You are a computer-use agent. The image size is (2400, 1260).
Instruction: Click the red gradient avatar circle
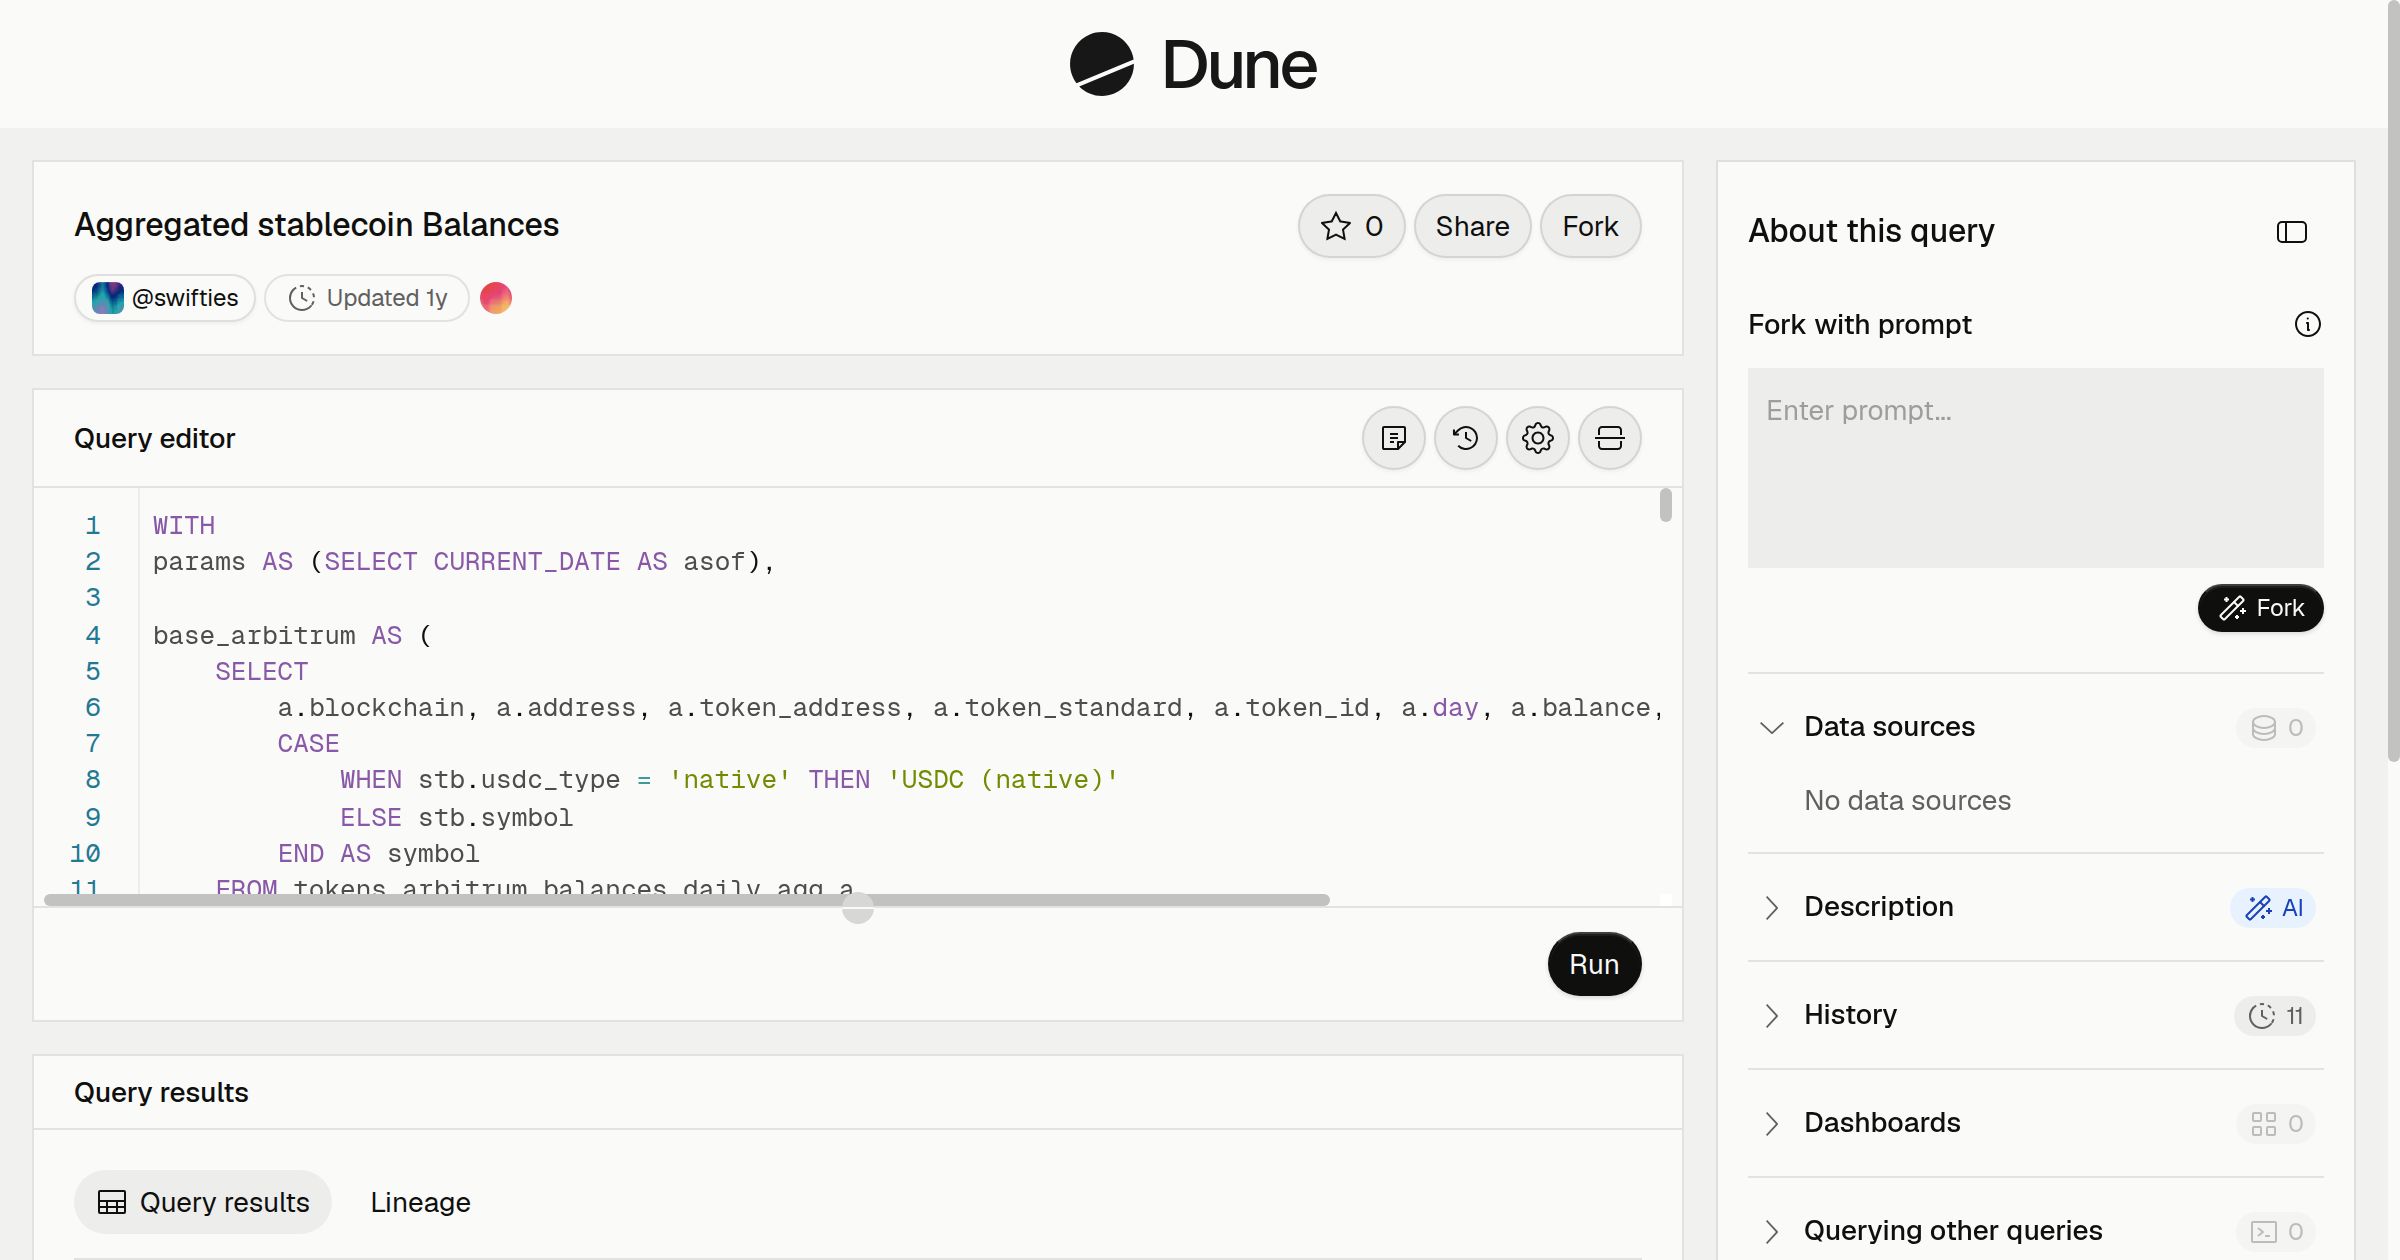pyautogui.click(x=496, y=298)
